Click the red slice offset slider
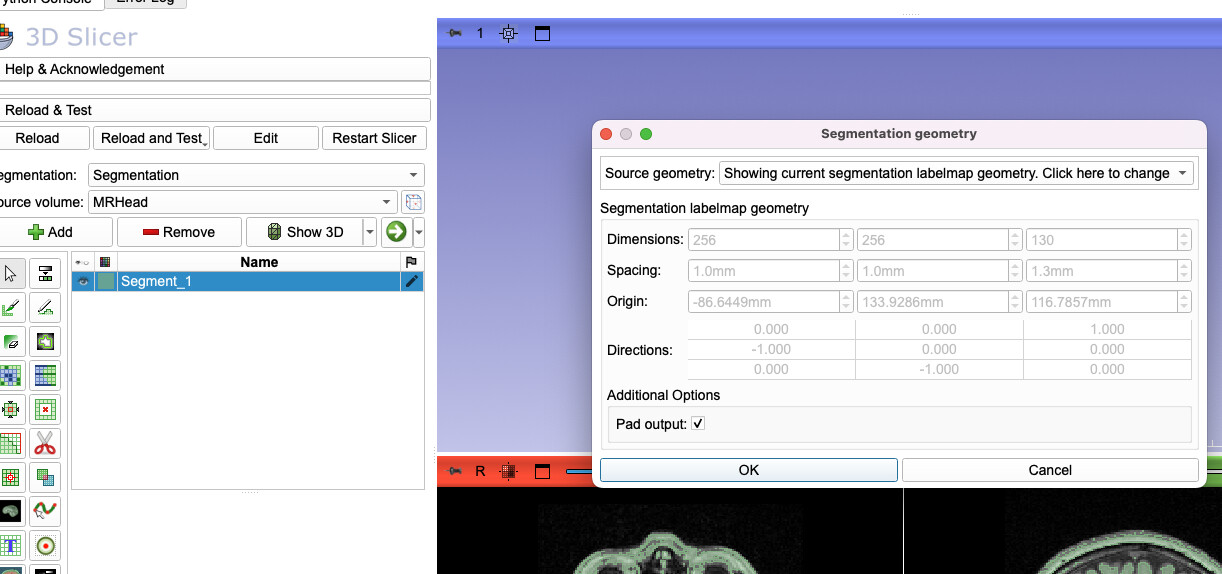 click(x=580, y=471)
